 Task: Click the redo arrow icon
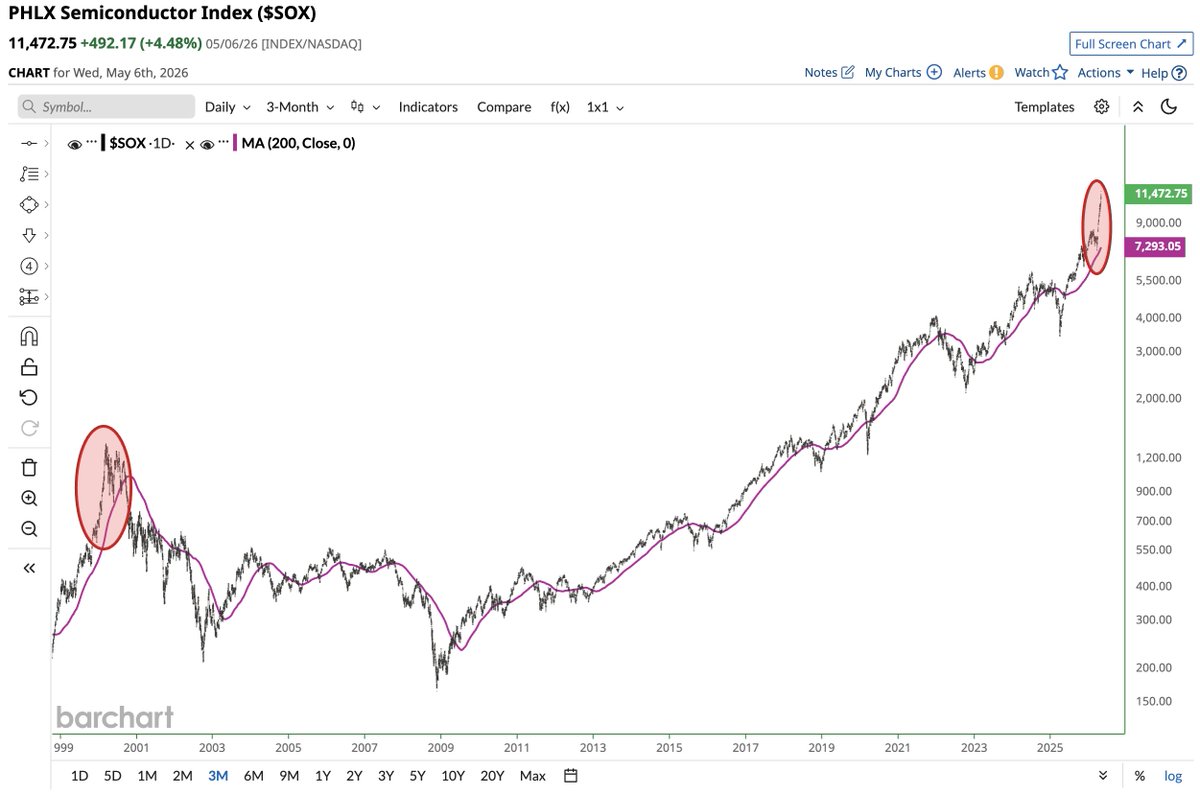coord(29,429)
